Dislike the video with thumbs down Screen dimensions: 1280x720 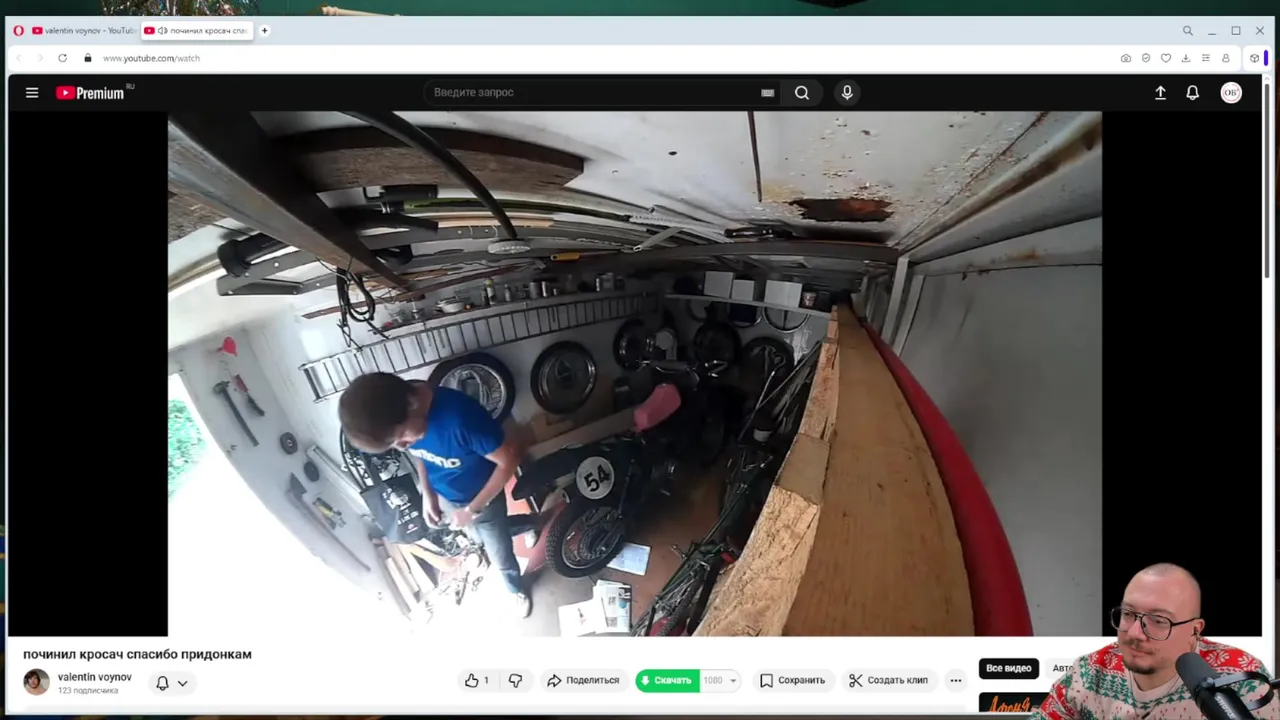pyautogui.click(x=515, y=680)
